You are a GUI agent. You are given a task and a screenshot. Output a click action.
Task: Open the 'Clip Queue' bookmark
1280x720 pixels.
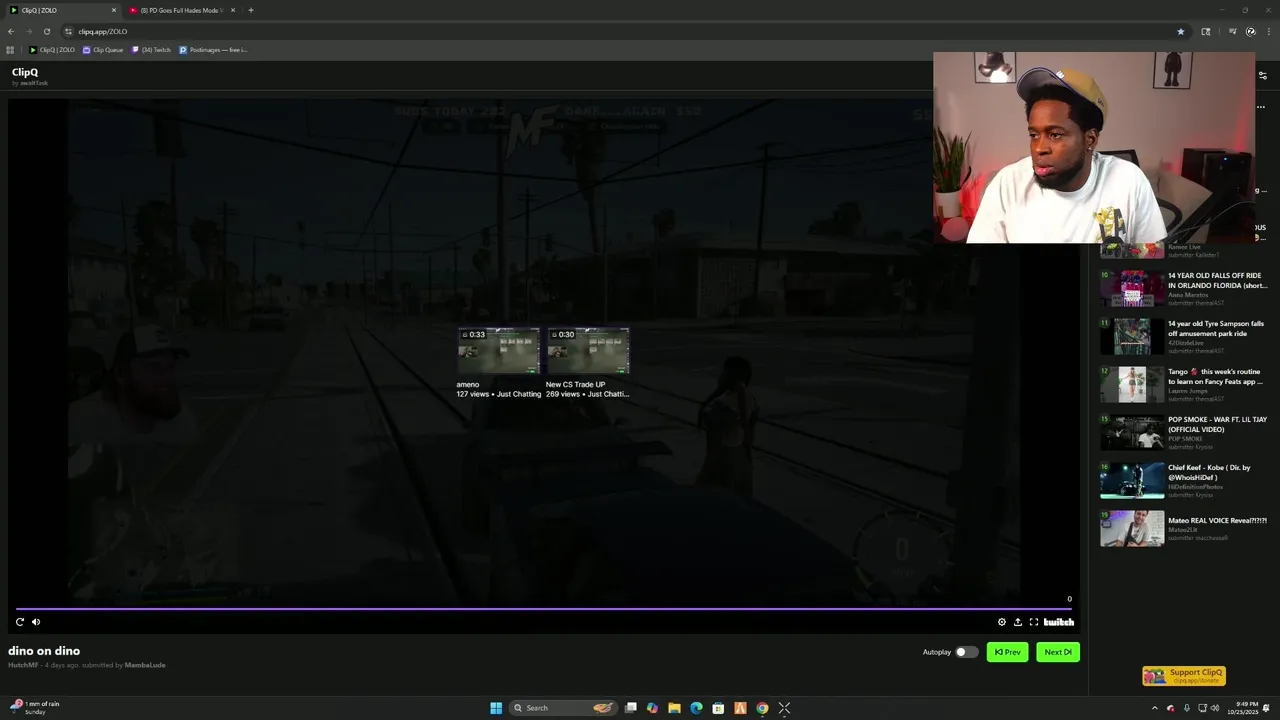[103, 50]
